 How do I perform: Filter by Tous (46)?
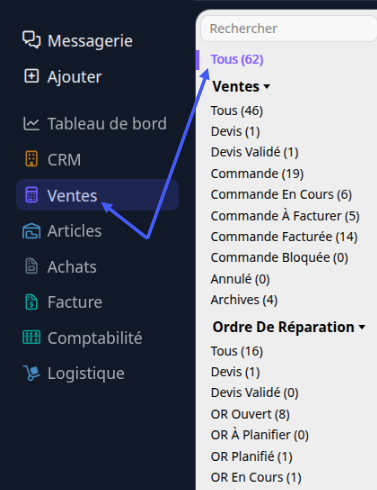[x=237, y=111]
